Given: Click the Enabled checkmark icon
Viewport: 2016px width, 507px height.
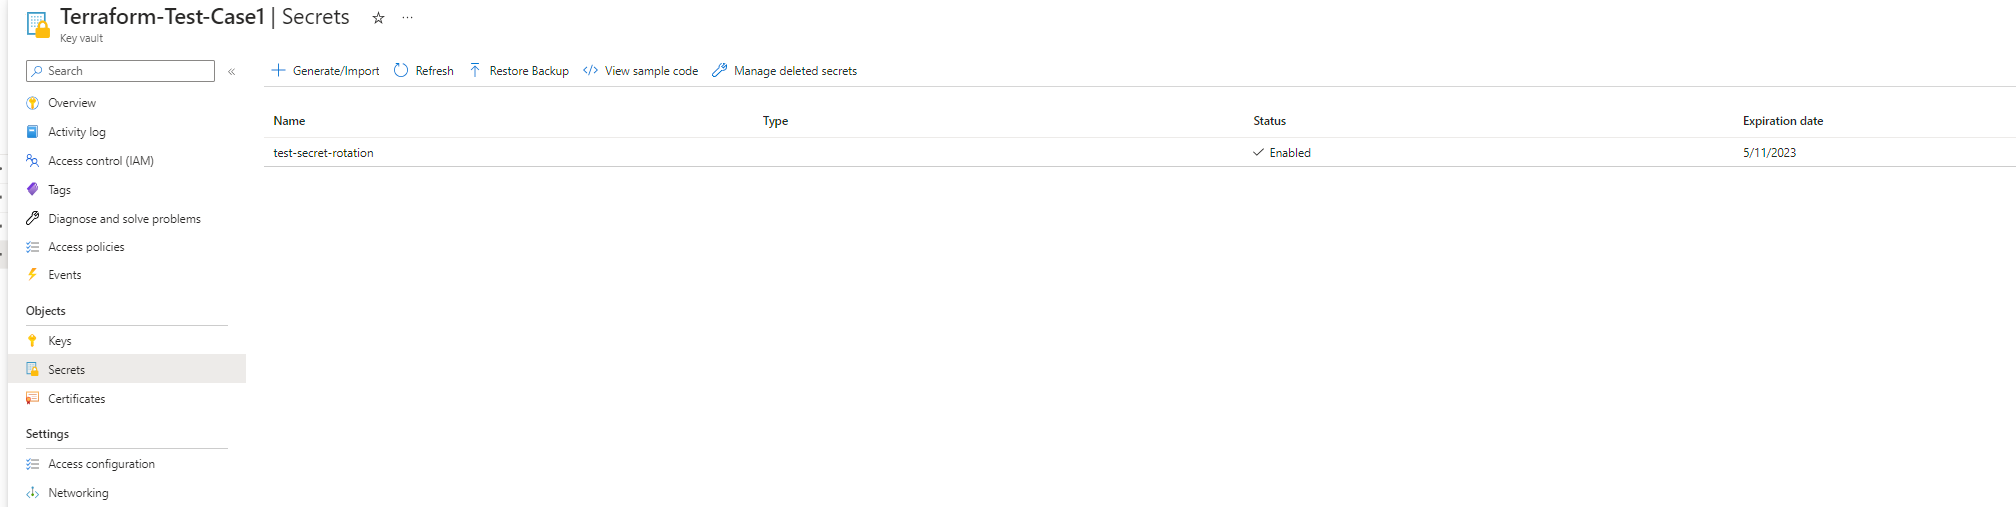Looking at the screenshot, I should 1258,153.
